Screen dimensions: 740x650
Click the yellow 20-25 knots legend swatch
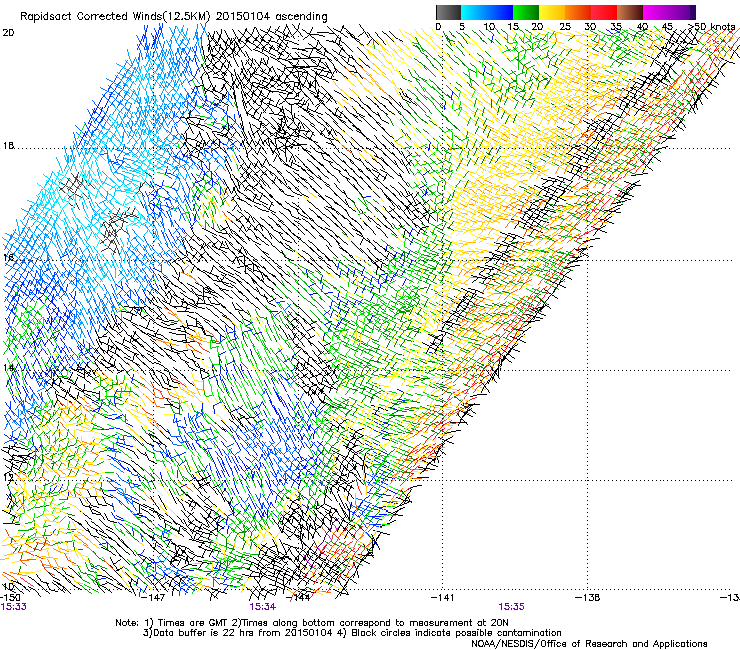pos(552,12)
